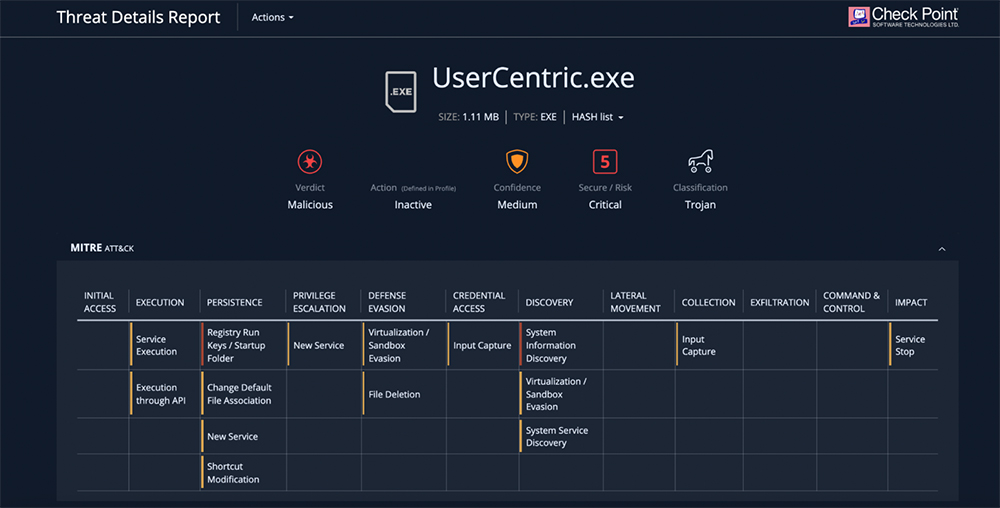Click Input Capture under Credential Access

click(482, 345)
